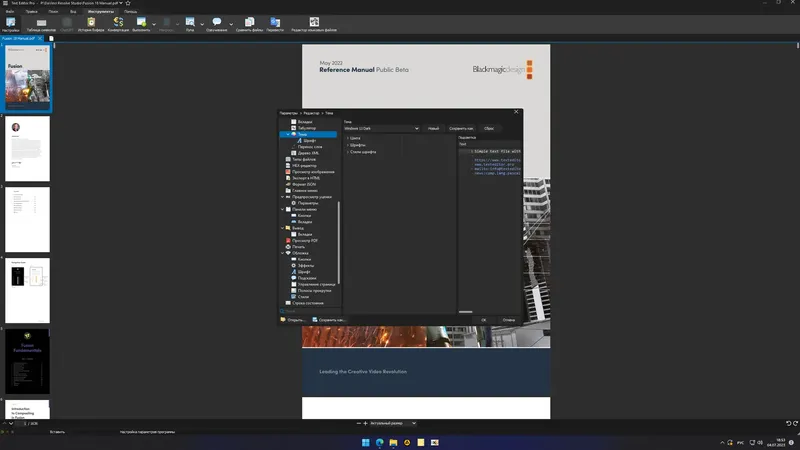Open the Вид menu
Viewport: 800px width, 450px height.
coord(73,11)
